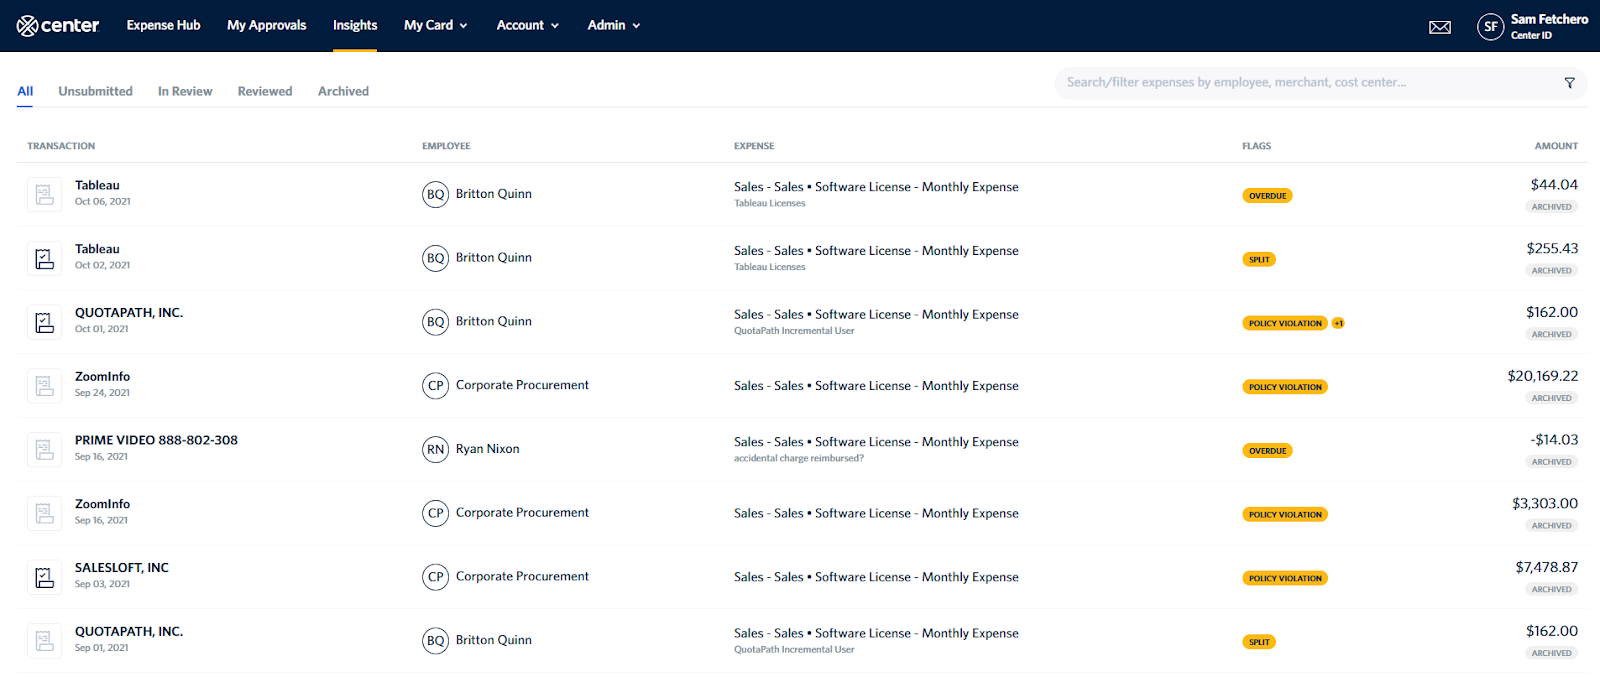Image resolution: width=1600 pixels, height=677 pixels.
Task: Open receipt icon for QUOTAPATH Oct 01
Action: [x=44, y=322]
